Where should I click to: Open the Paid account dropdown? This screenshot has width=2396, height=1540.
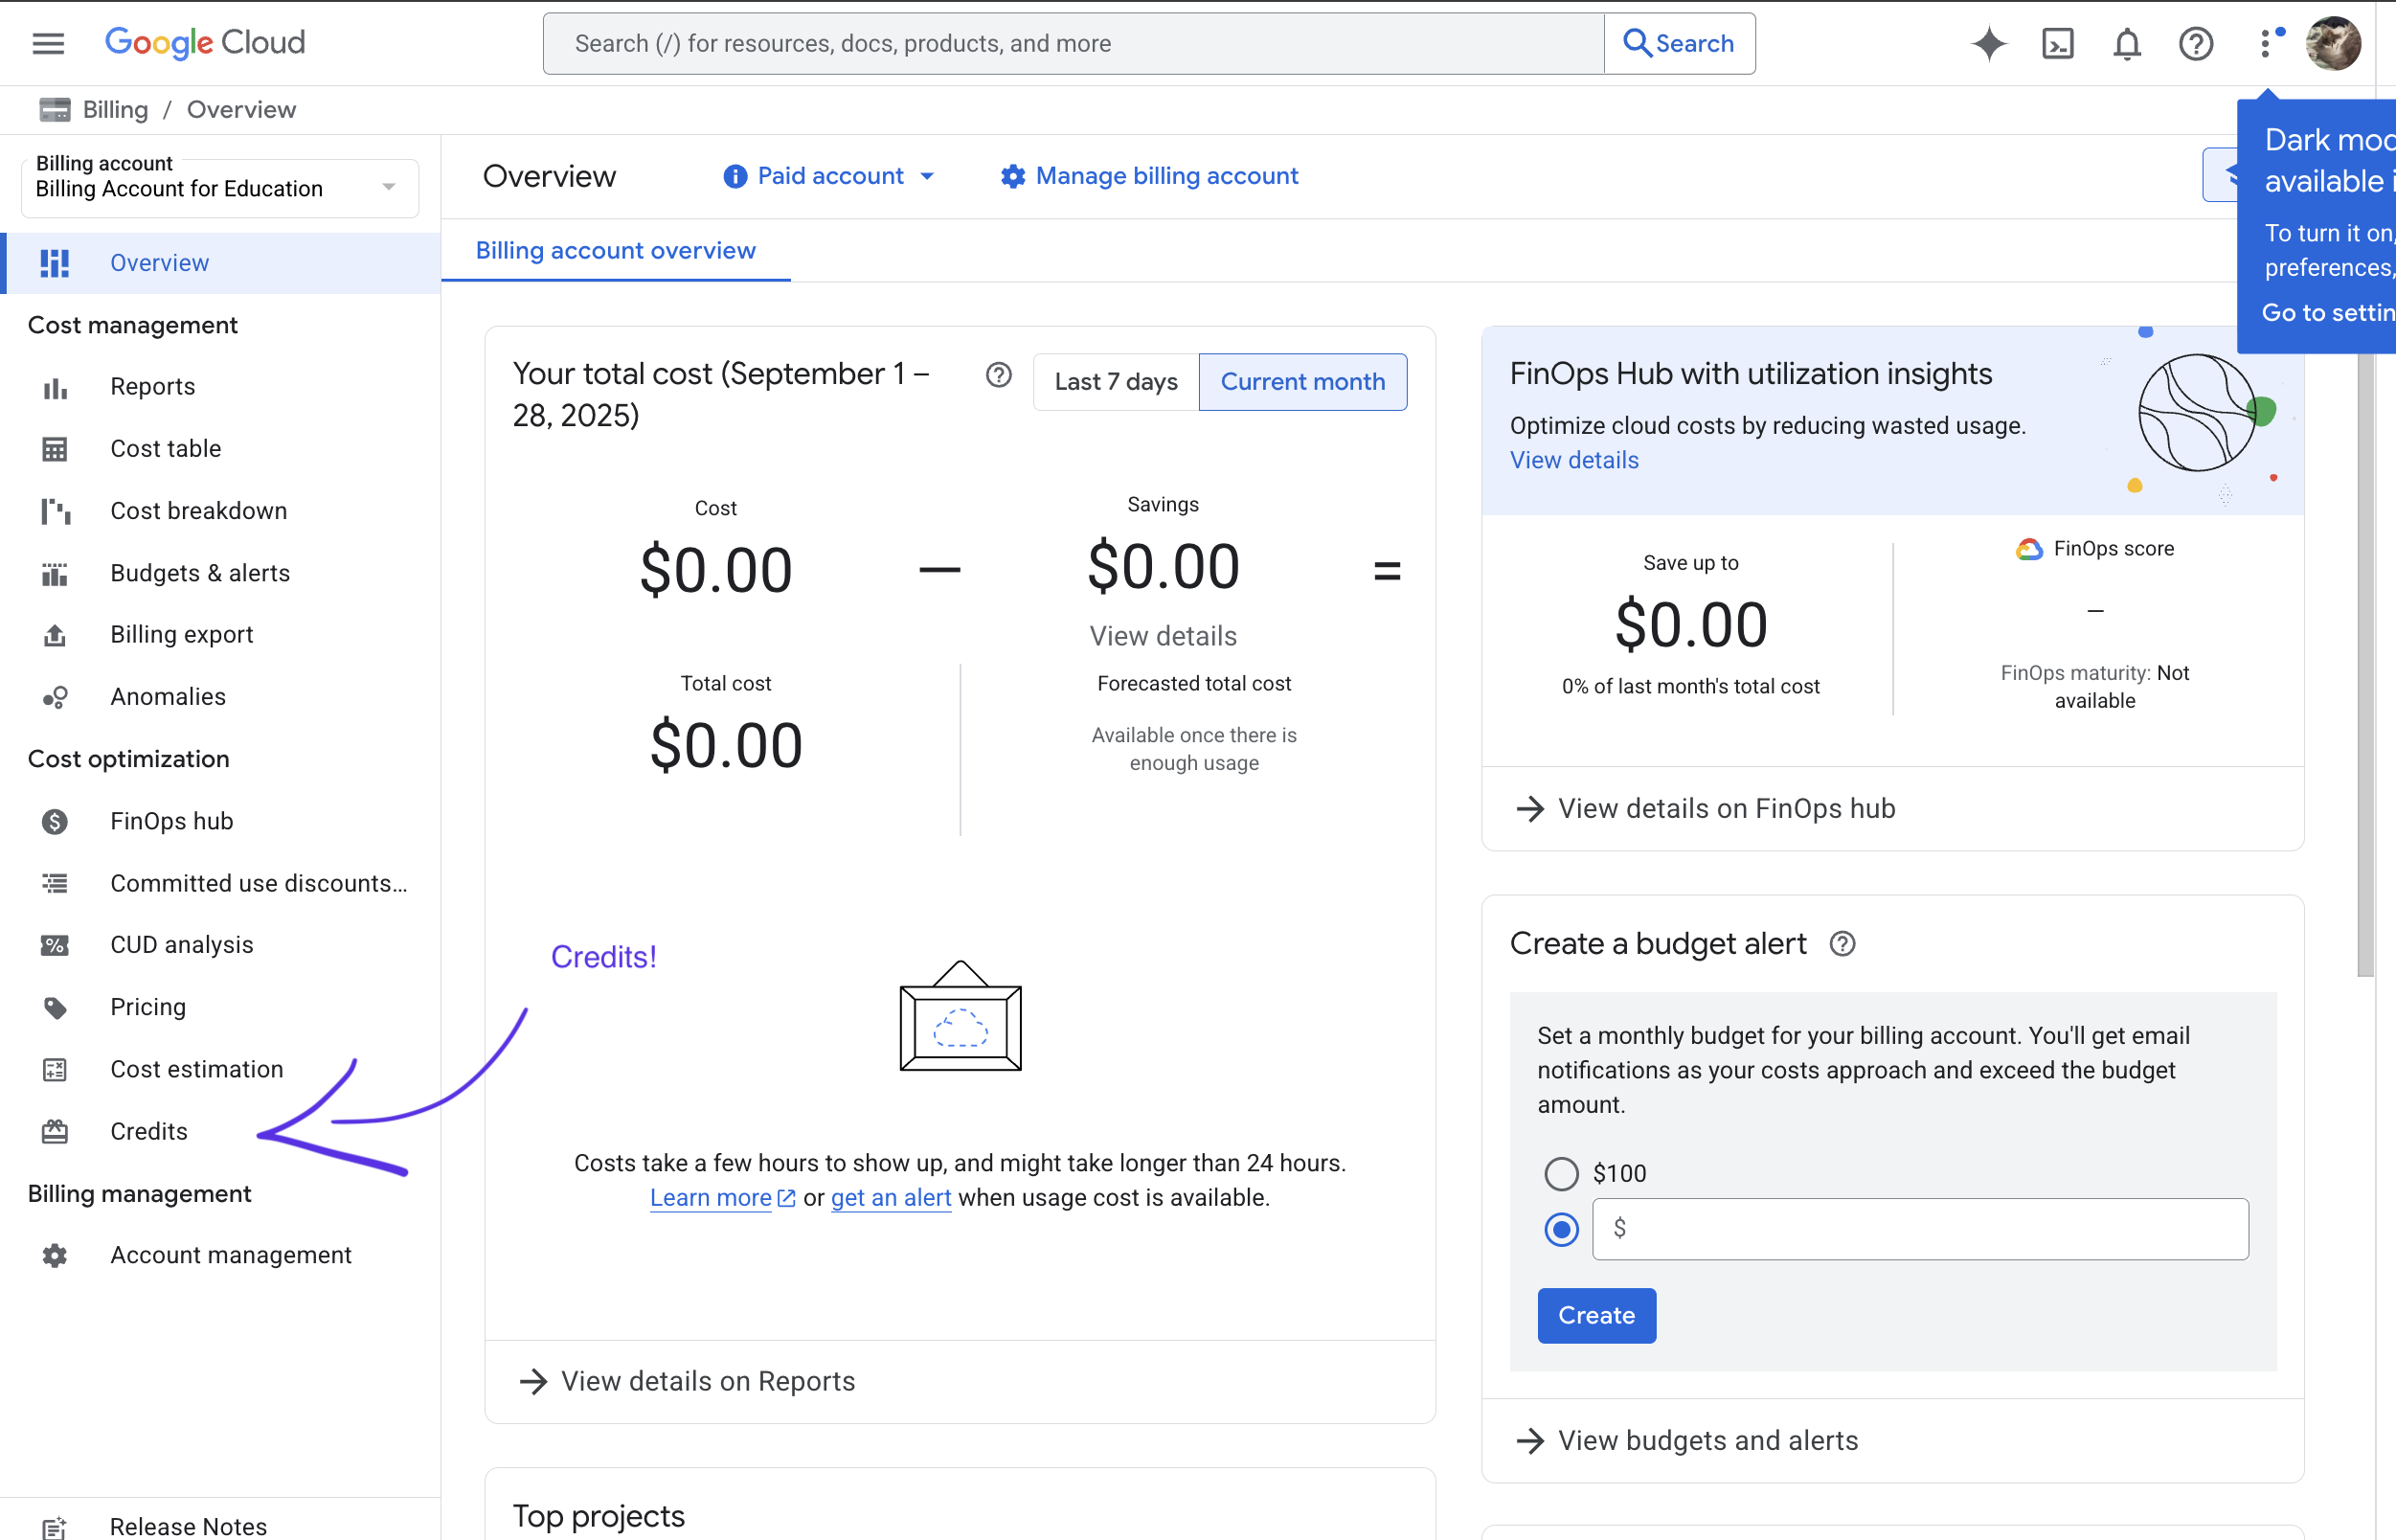[x=829, y=176]
